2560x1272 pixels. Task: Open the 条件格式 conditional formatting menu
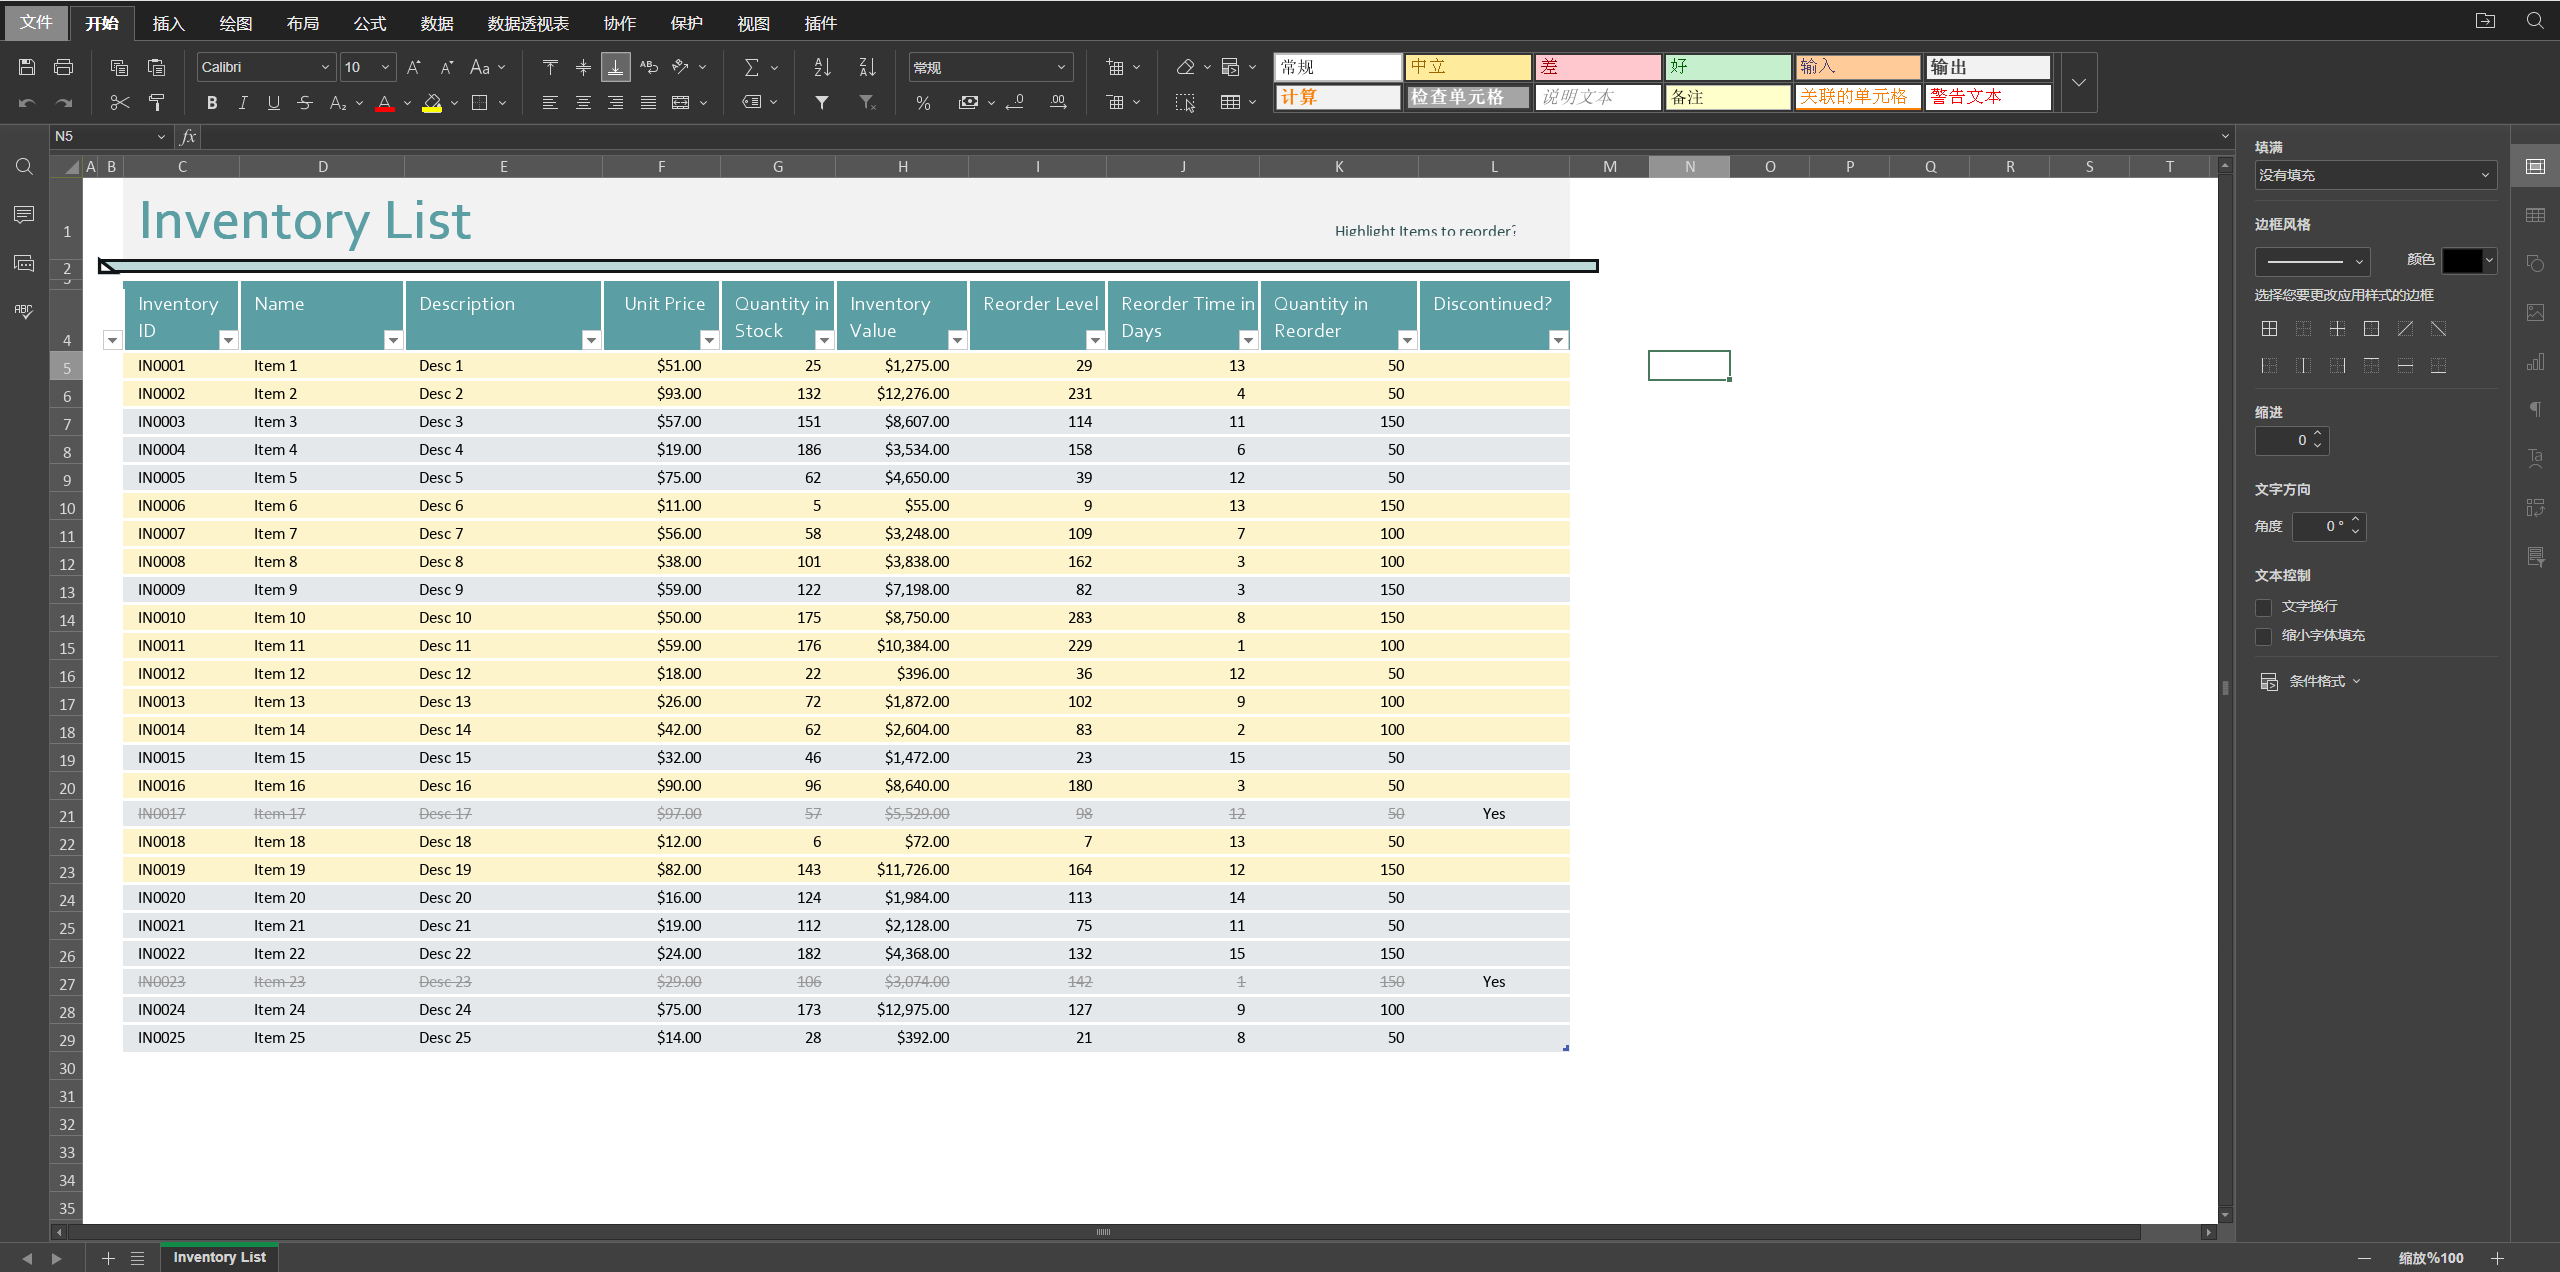tap(2310, 681)
